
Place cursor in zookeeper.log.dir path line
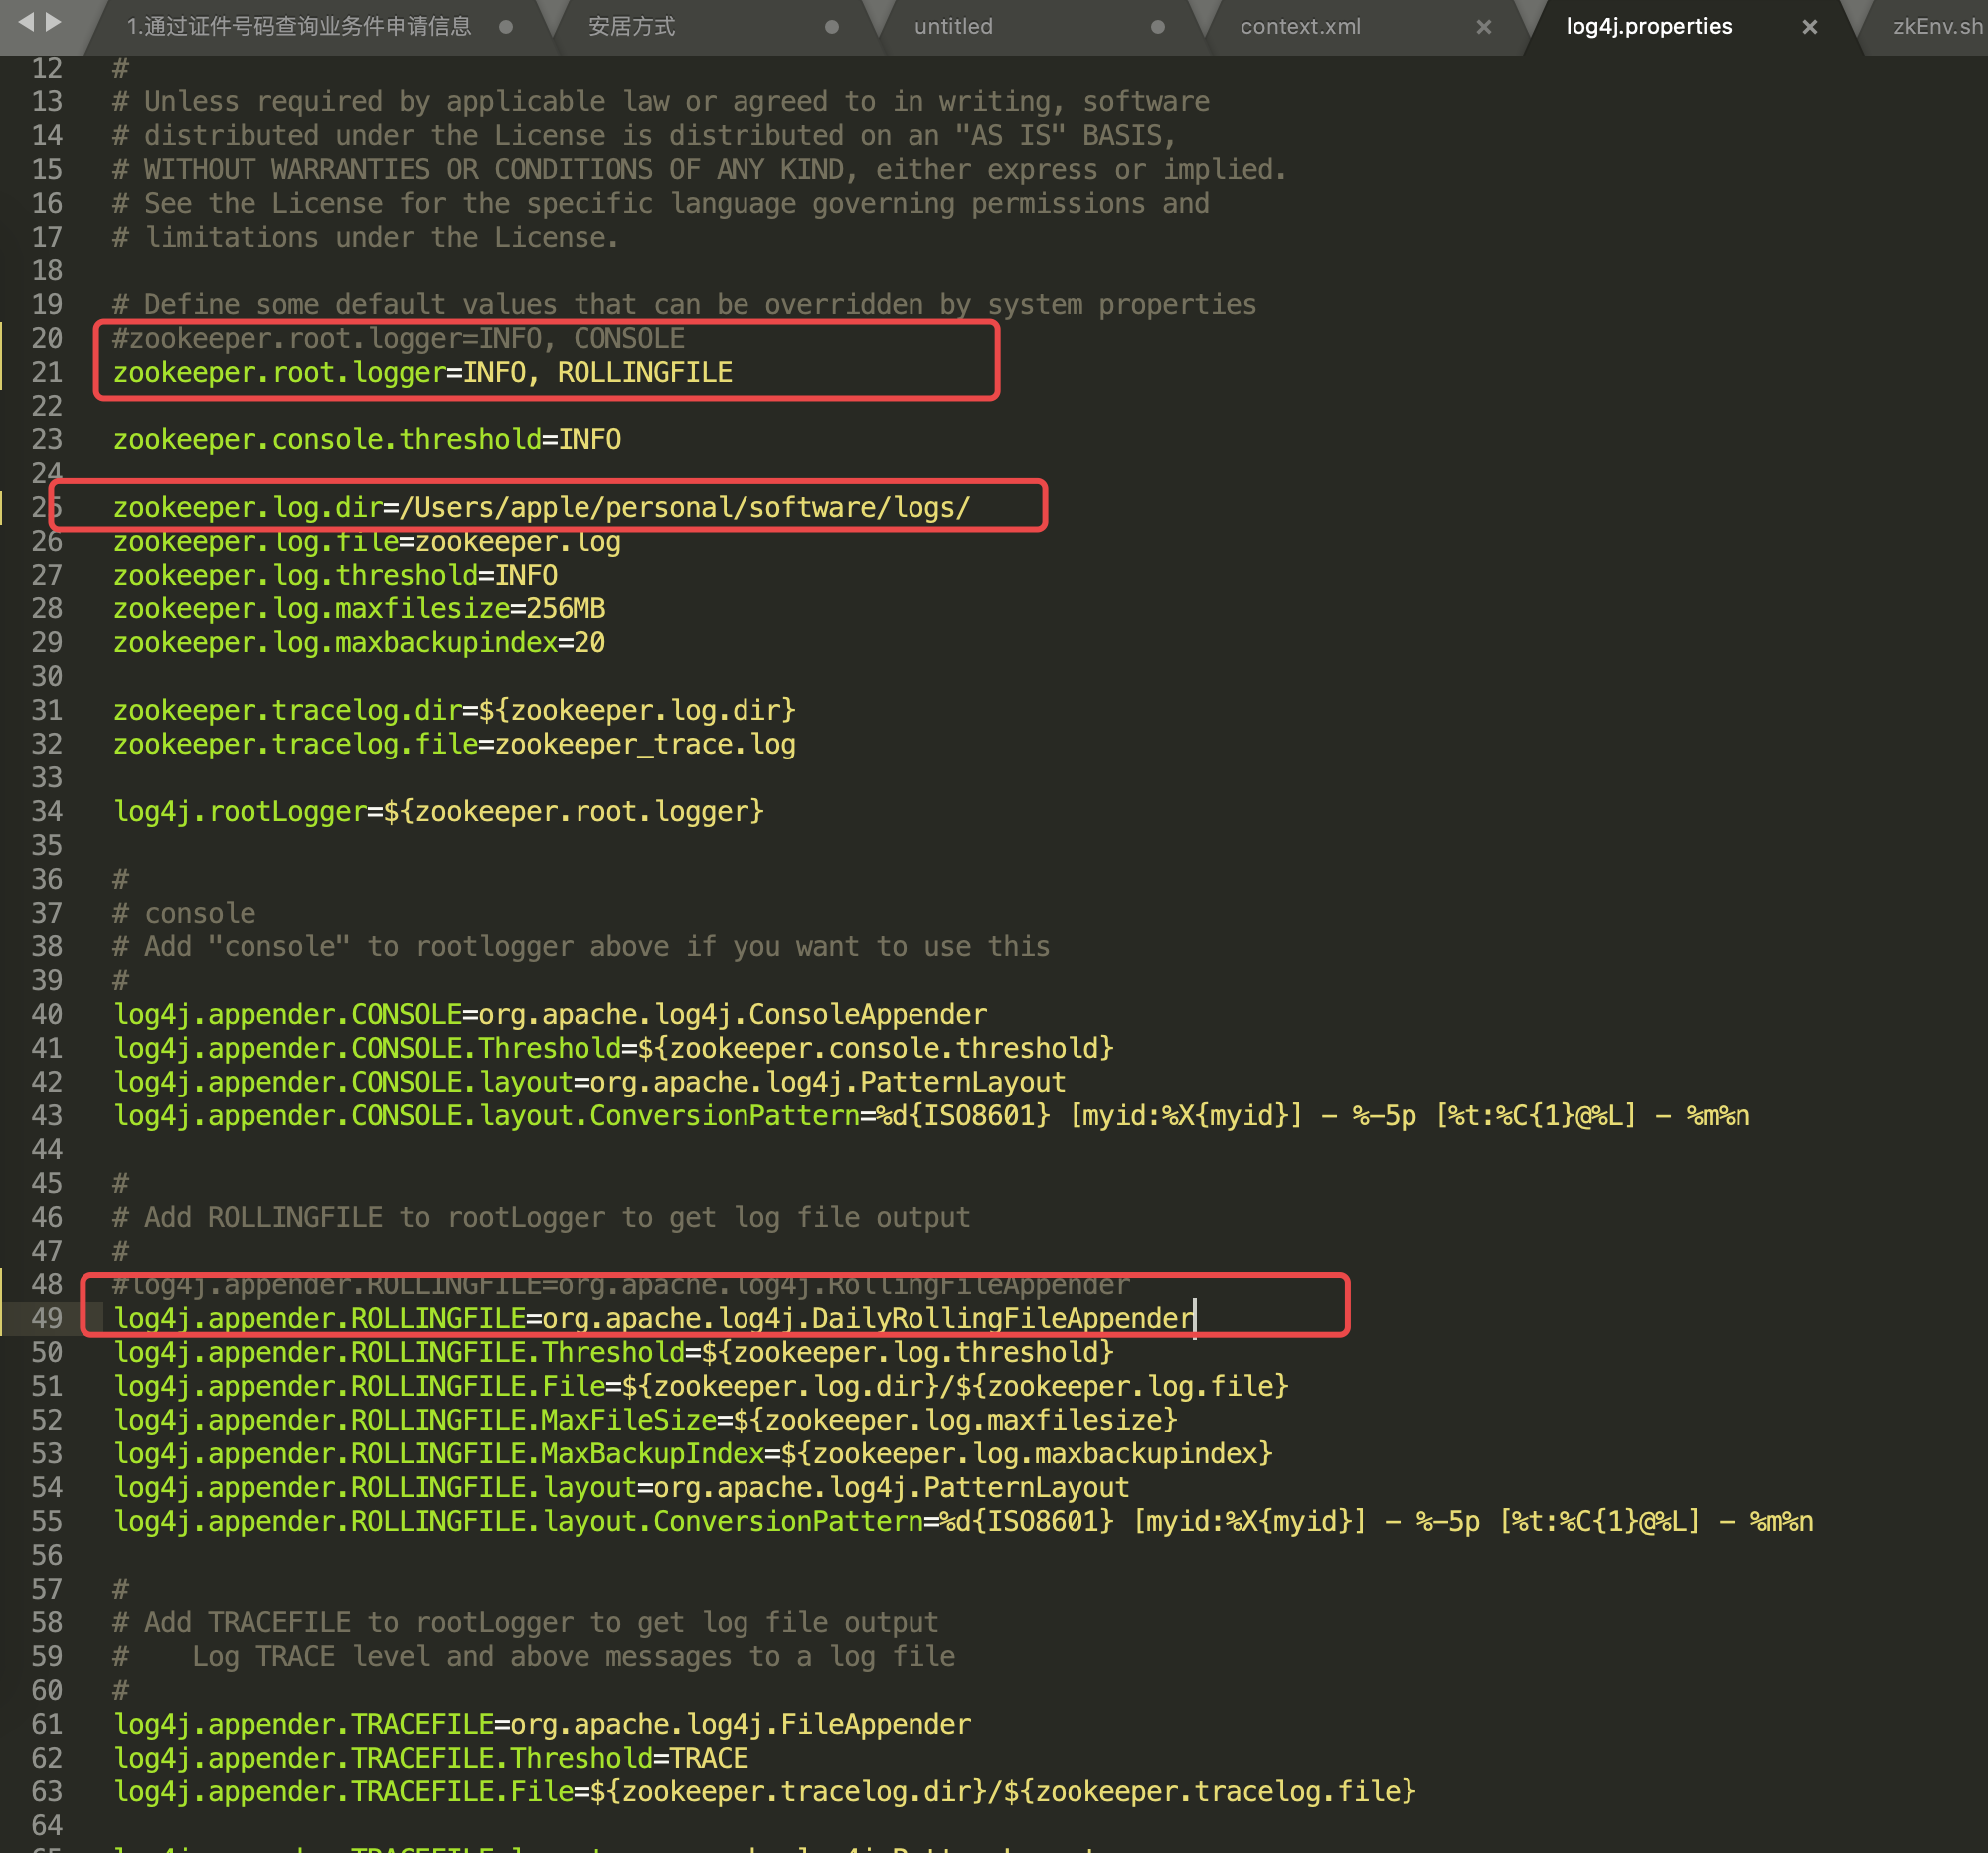click(x=684, y=507)
